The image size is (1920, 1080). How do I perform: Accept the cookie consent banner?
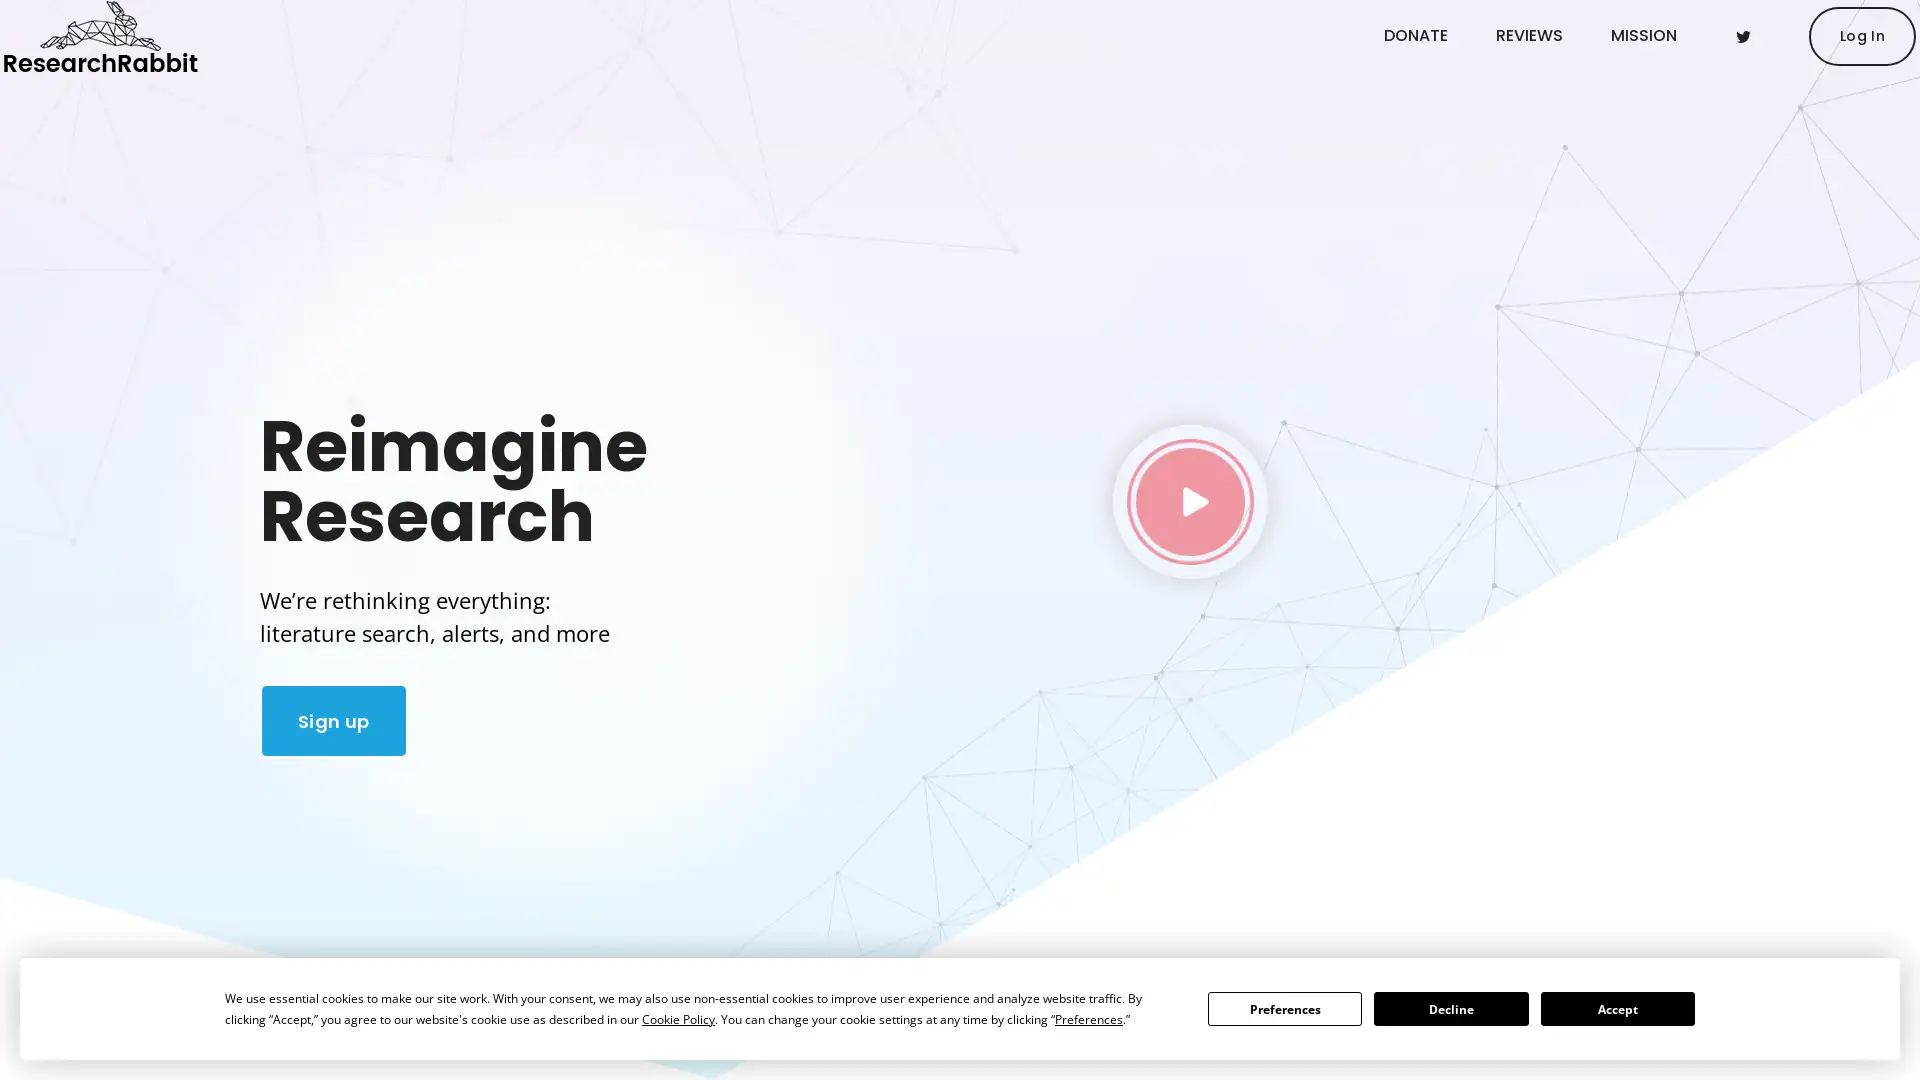pos(1617,1009)
